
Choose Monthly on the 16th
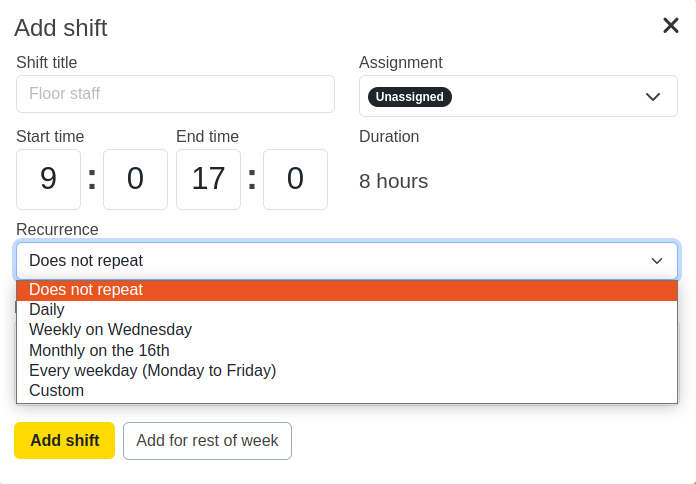click(99, 350)
